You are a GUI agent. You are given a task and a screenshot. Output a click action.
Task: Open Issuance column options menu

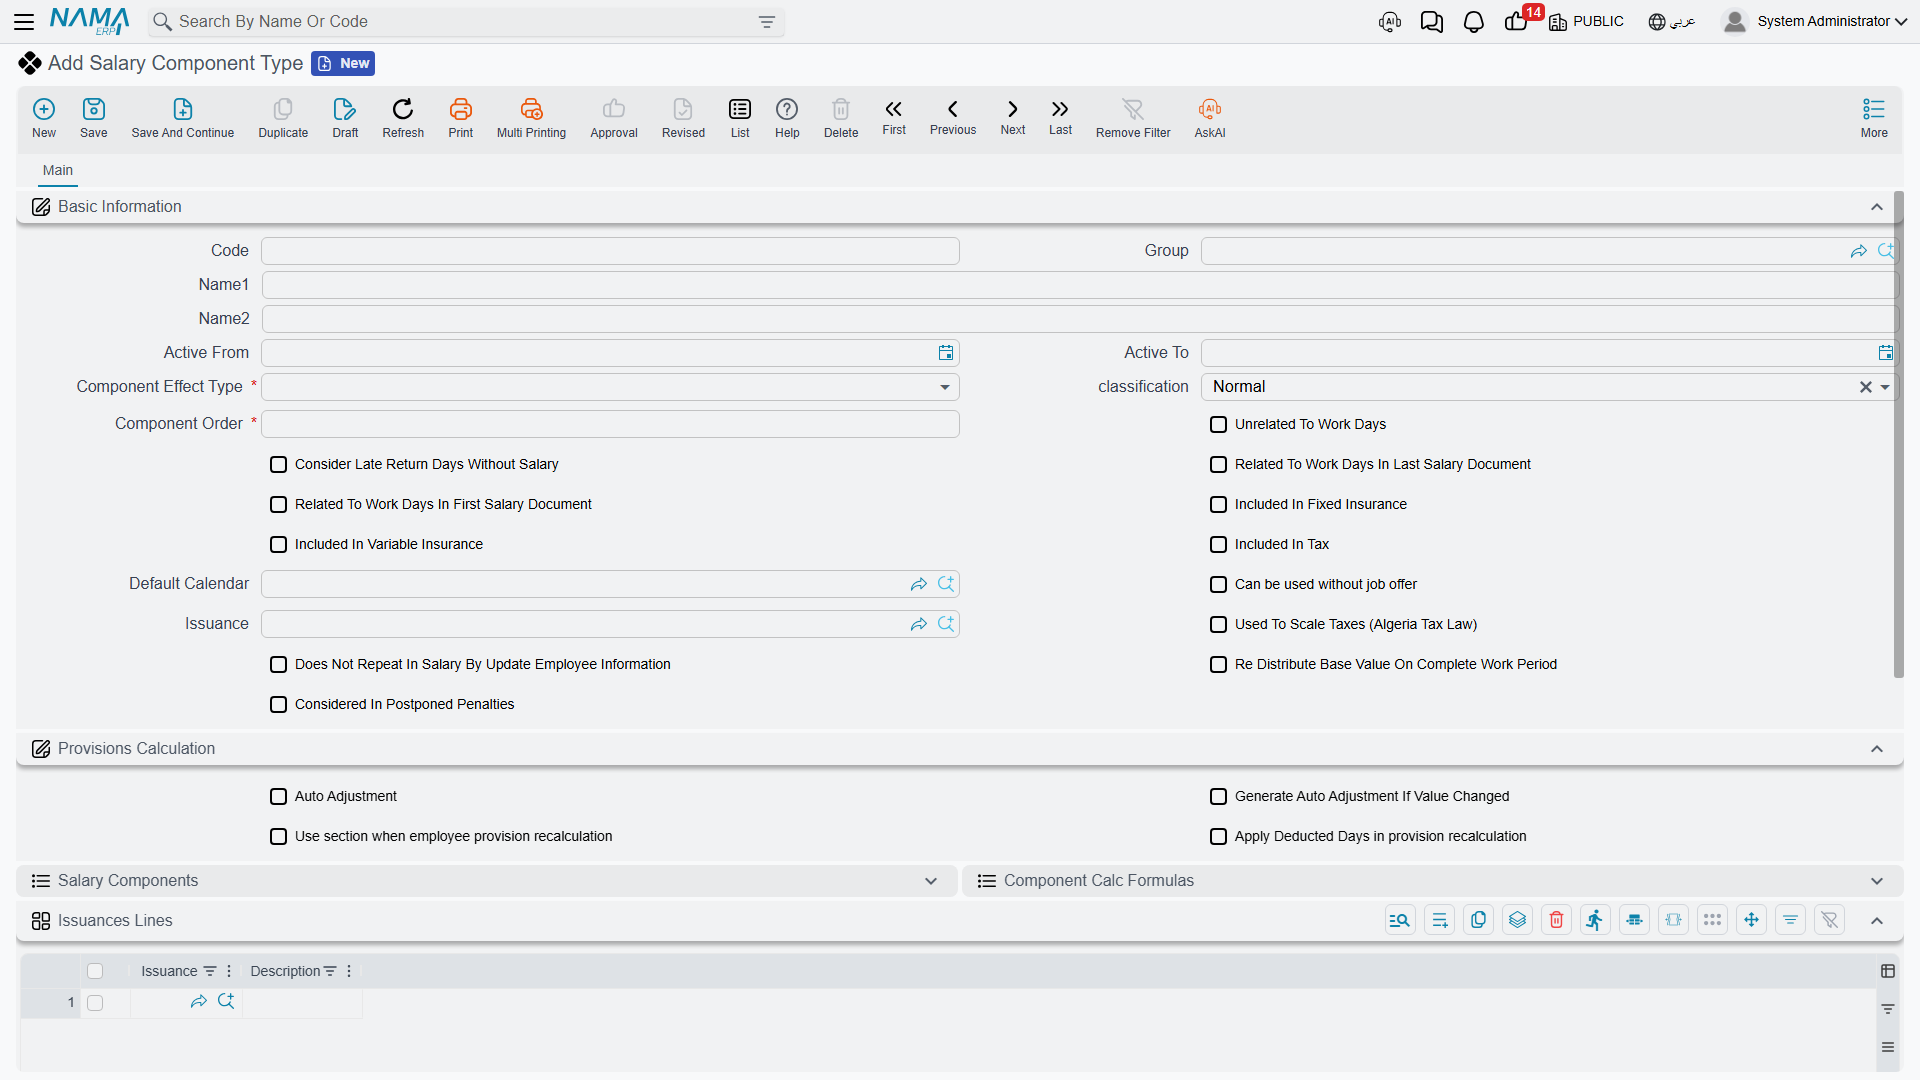229,971
